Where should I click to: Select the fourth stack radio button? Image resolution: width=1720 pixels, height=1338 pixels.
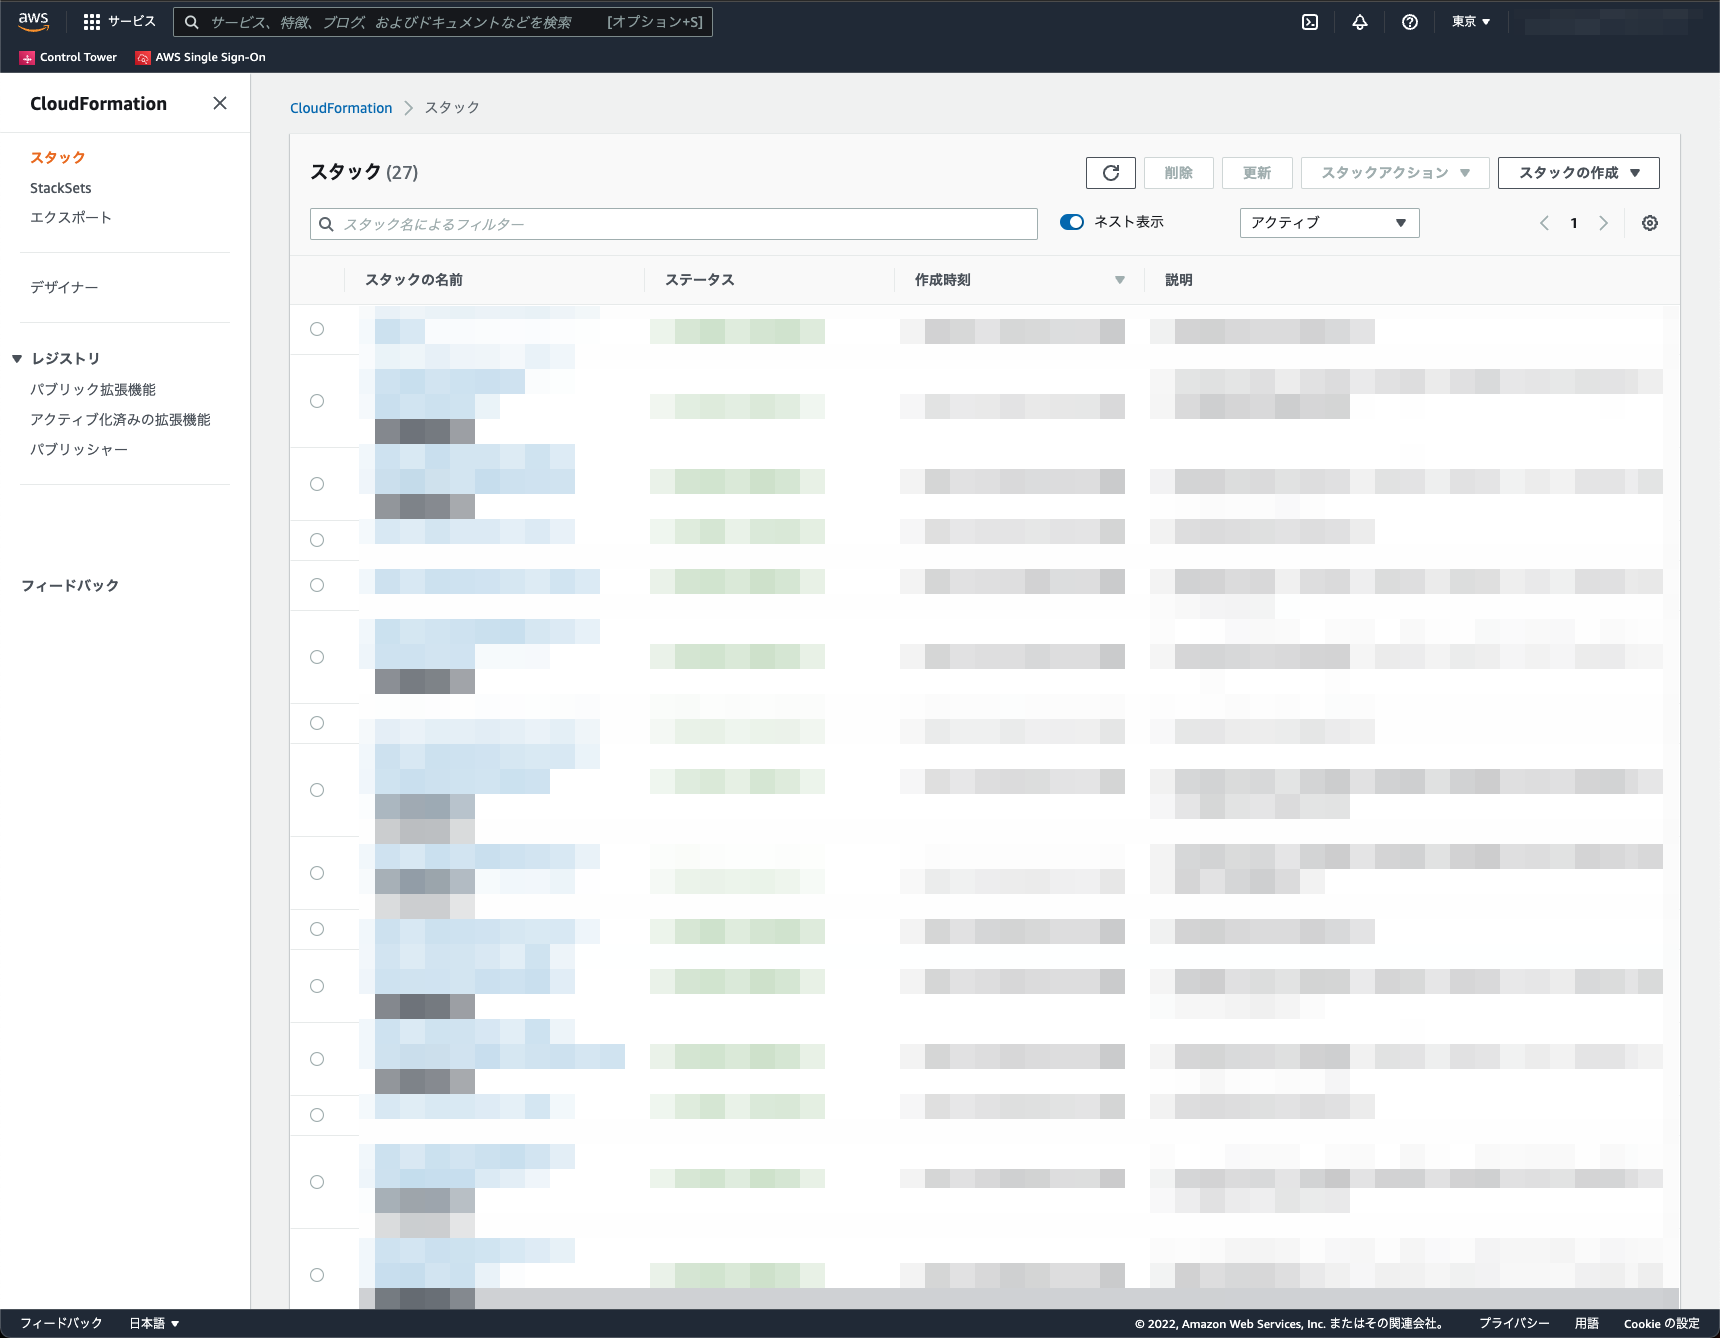pos(317,540)
